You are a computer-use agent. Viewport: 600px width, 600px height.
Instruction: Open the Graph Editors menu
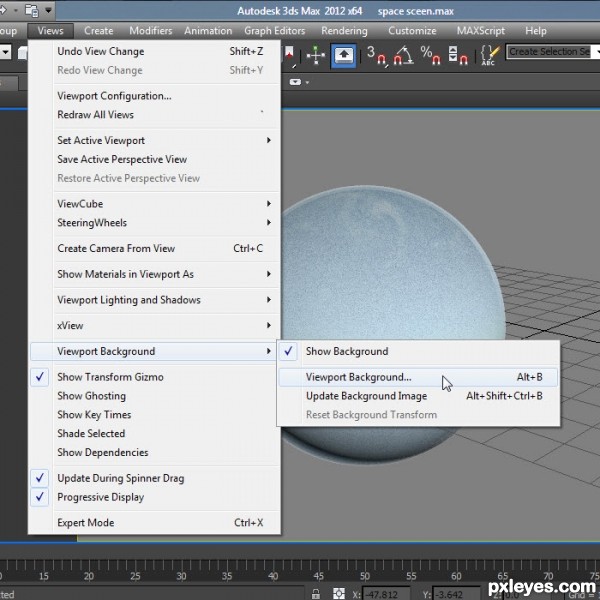(x=275, y=31)
